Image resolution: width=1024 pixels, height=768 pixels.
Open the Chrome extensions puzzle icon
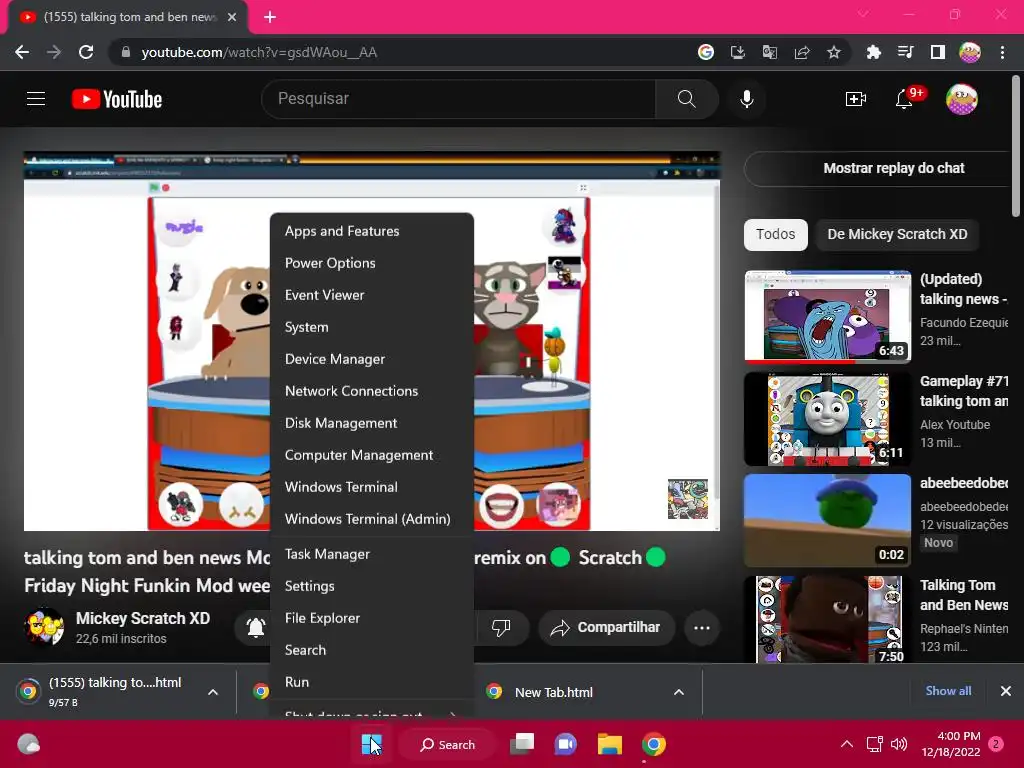[873, 52]
